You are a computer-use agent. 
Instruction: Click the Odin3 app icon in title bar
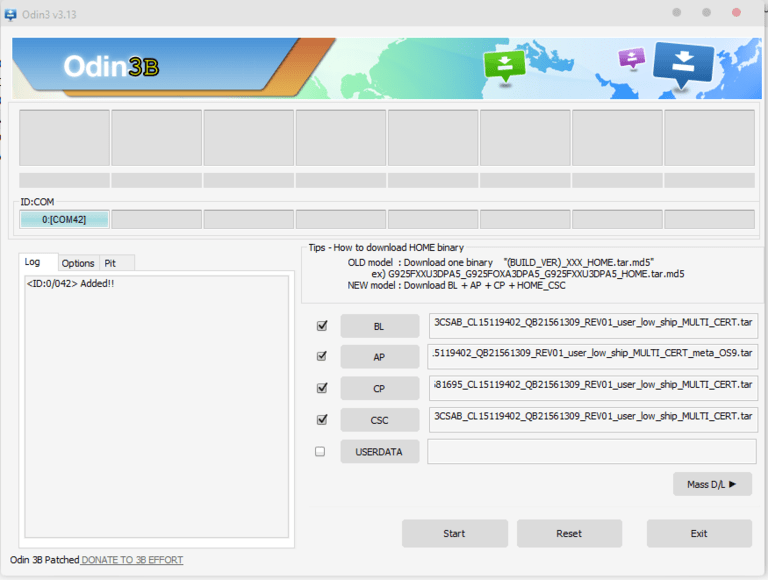click(x=10, y=15)
